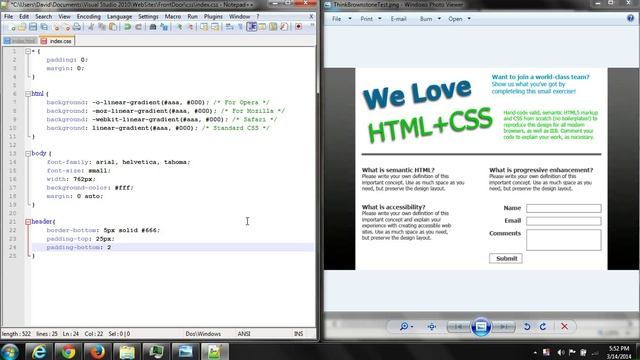The width and height of the screenshot is (640, 360).
Task: Toggle Word Wrap in Notepad++ toolbar
Action: point(229,27)
